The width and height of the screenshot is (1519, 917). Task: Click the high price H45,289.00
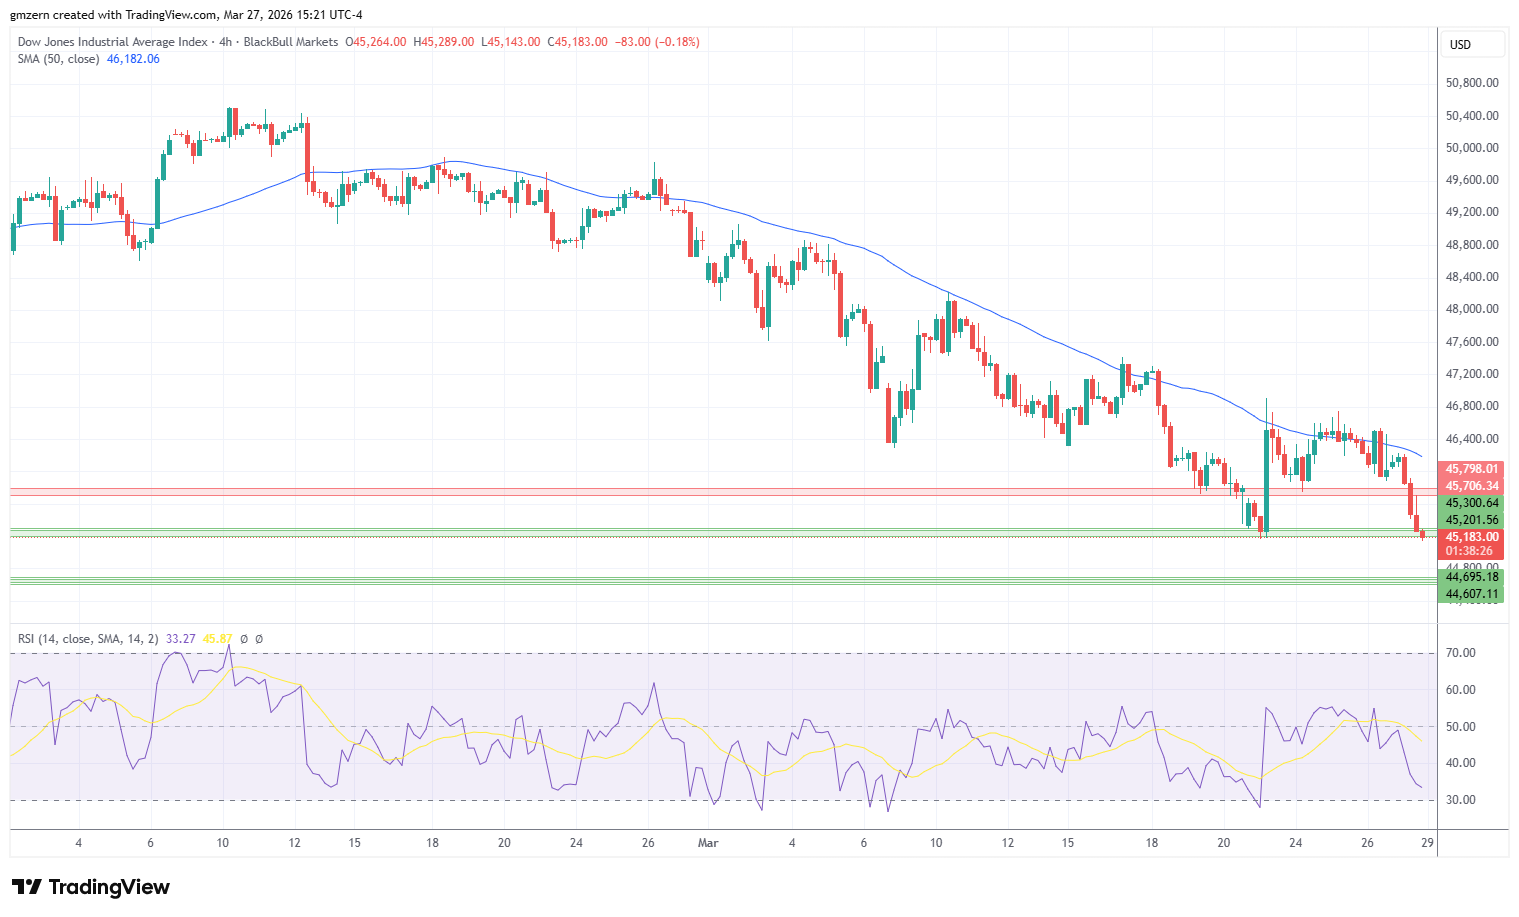click(x=444, y=42)
